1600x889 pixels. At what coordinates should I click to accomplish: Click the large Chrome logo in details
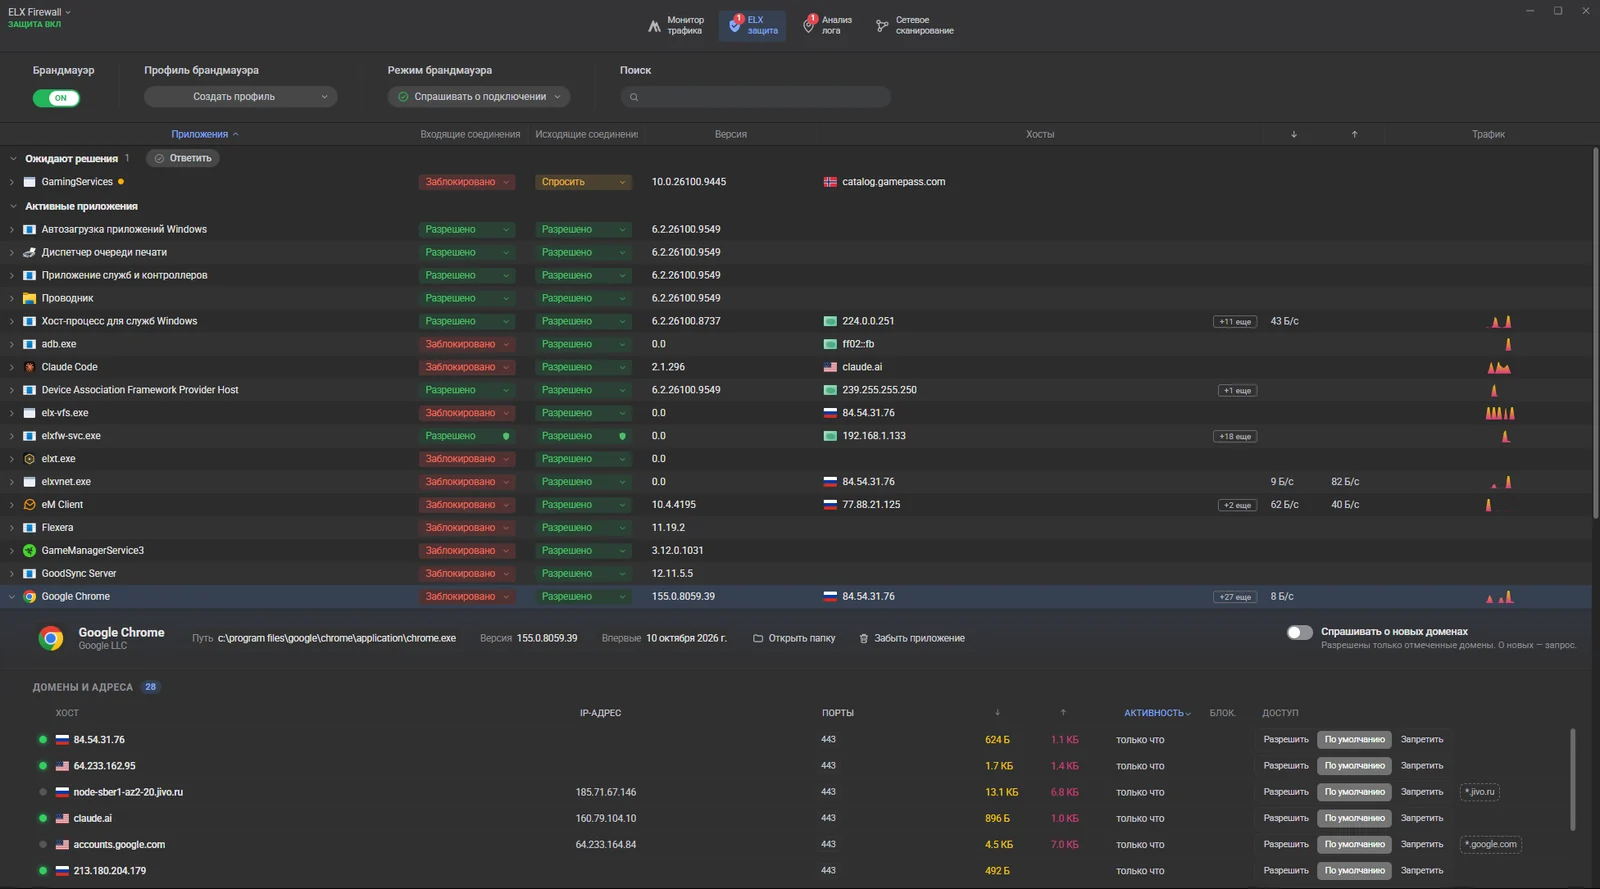coord(51,638)
